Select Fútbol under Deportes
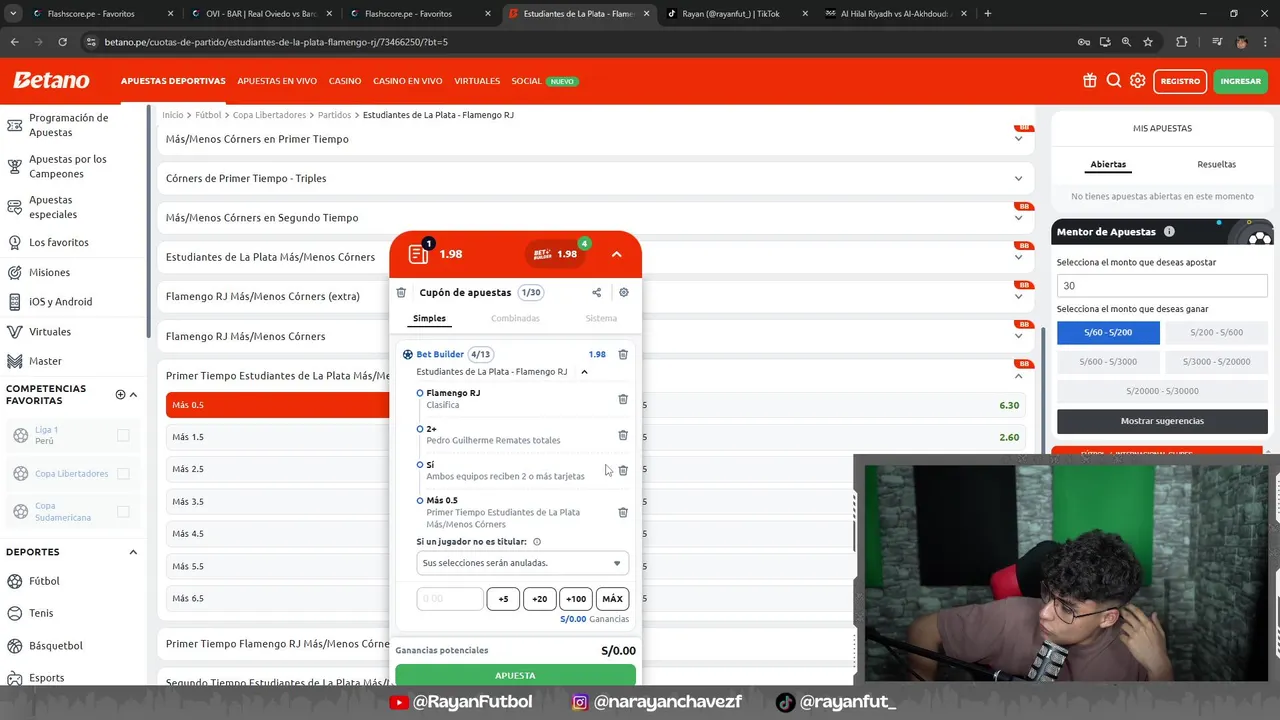Screen dimensions: 1280x720 pos(44,581)
